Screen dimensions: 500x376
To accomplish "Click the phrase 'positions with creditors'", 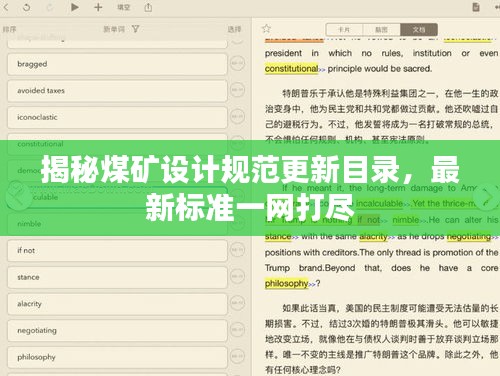I will click(x=312, y=253).
